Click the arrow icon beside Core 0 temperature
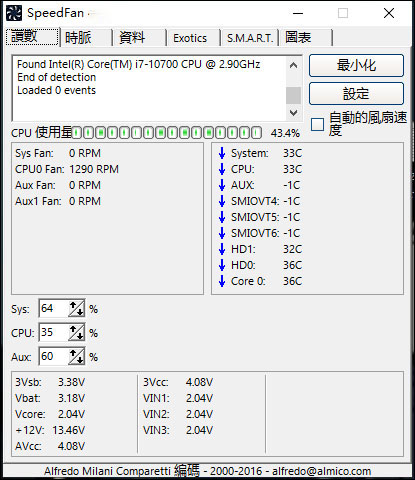Image resolution: width=415 pixels, height=480 pixels. coord(222,281)
